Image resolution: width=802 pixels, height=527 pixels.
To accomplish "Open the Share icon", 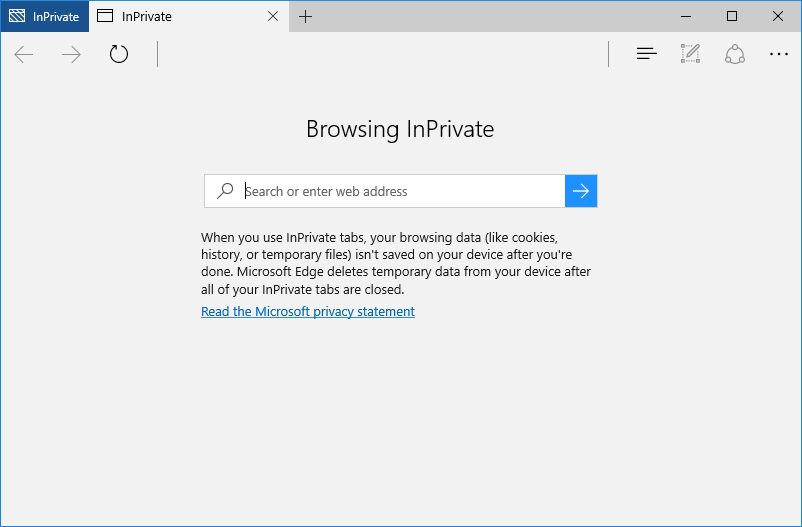I will tap(734, 54).
